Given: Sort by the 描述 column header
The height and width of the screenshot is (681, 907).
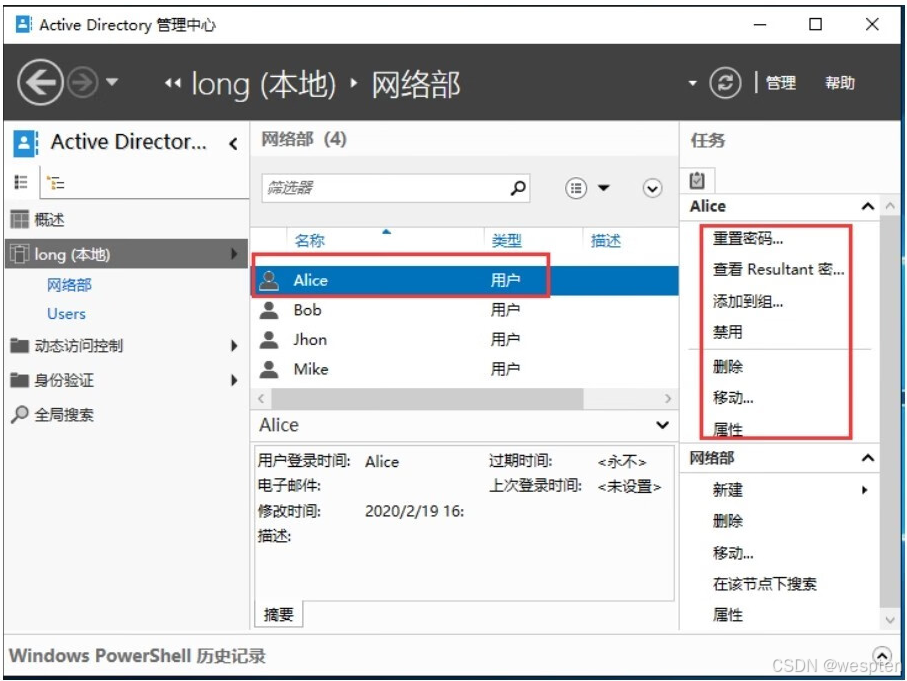Looking at the screenshot, I should (x=606, y=240).
